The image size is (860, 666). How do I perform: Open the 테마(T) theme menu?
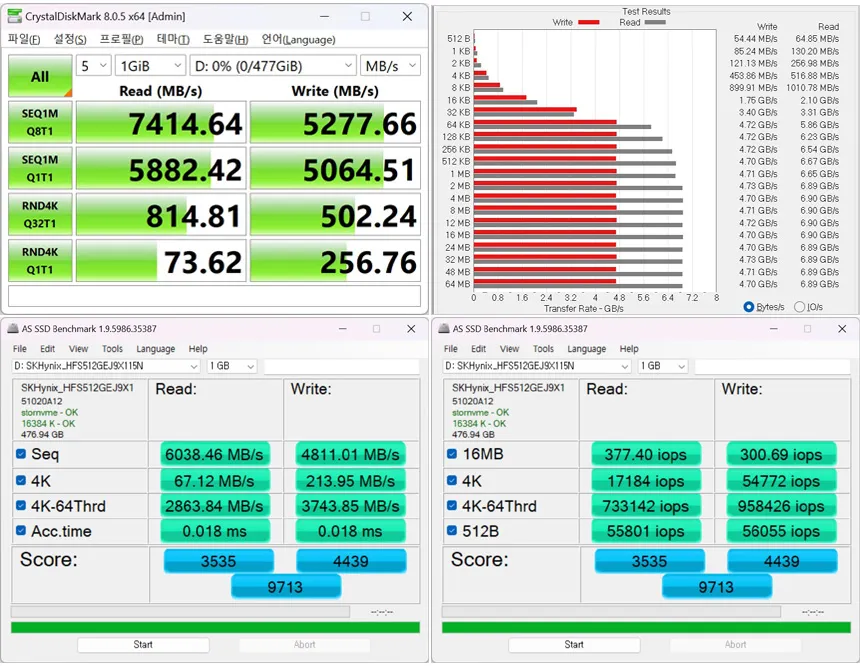[174, 40]
